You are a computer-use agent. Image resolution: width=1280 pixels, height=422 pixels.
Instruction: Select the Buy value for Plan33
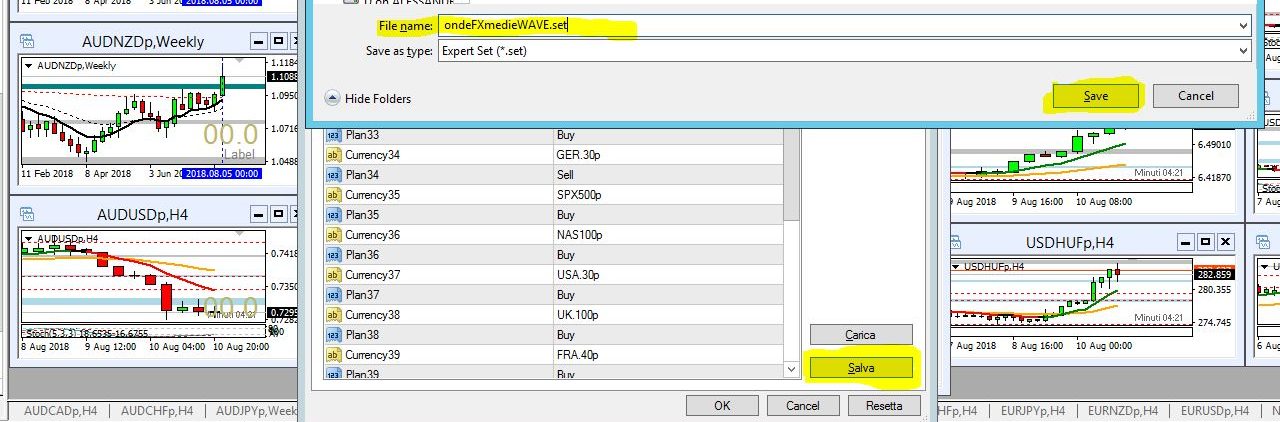click(x=667, y=135)
